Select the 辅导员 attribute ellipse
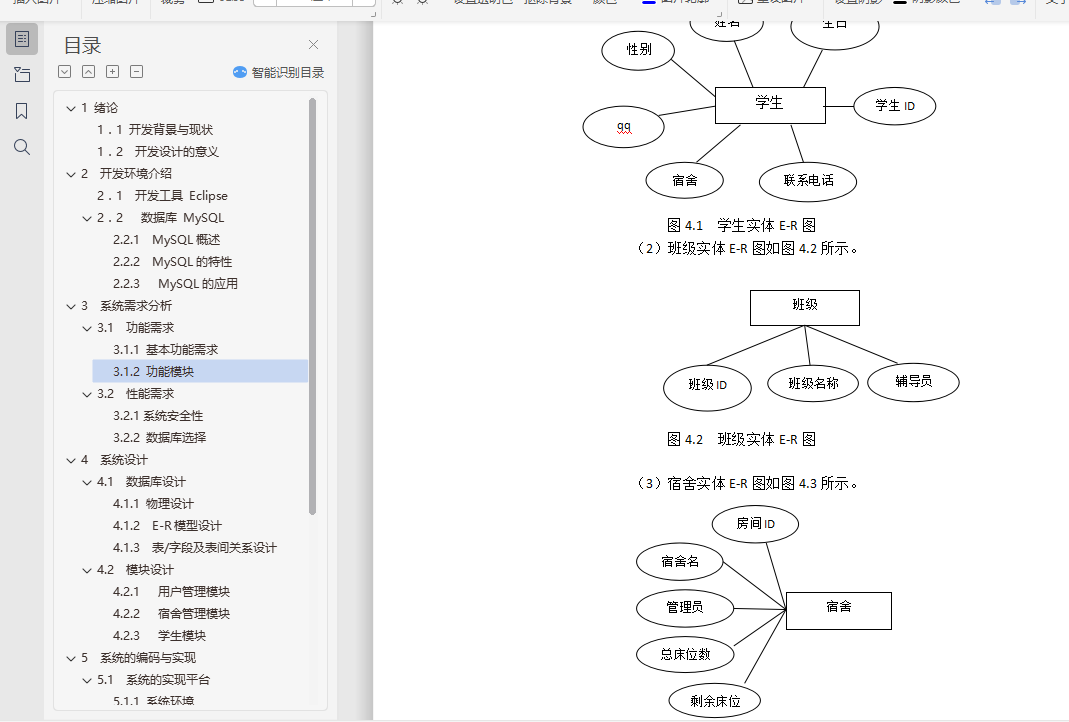 pyautogui.click(x=914, y=382)
